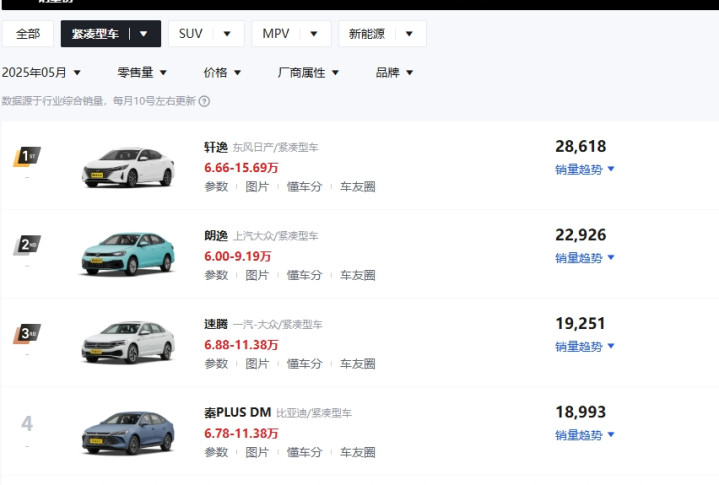Open the 速腾 car thumbnail
The width and height of the screenshot is (719, 485).
click(128, 342)
